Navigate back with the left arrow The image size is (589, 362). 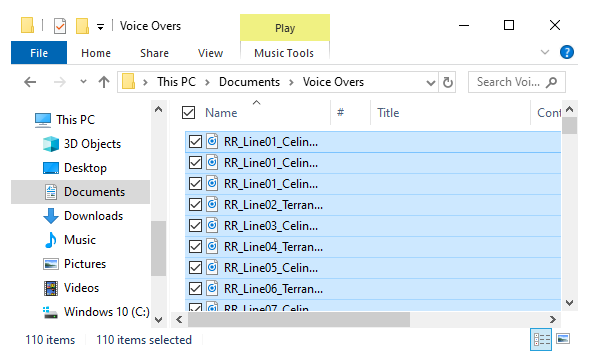30,82
